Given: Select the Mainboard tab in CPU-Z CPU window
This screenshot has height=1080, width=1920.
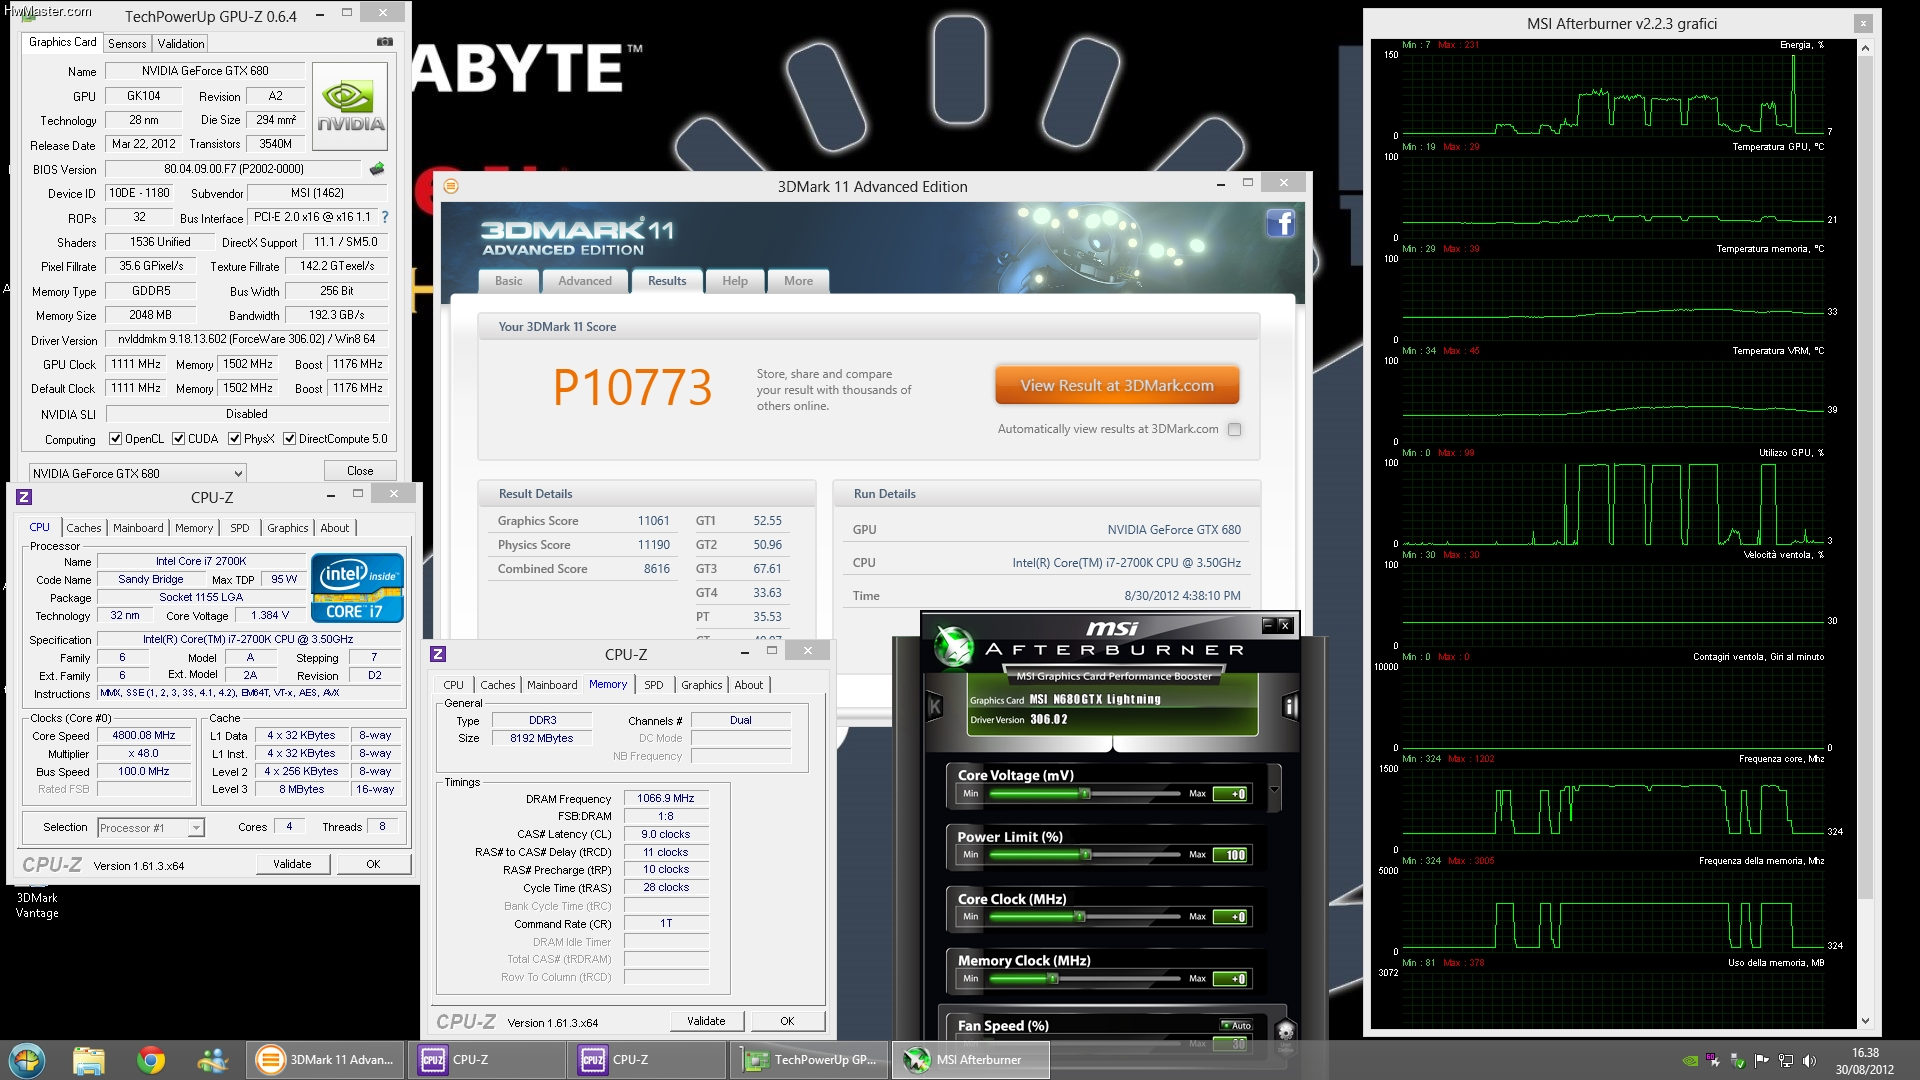Looking at the screenshot, I should (x=138, y=528).
